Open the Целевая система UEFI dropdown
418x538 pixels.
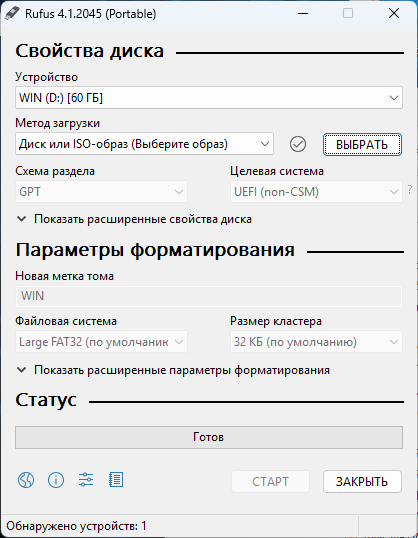(316, 192)
